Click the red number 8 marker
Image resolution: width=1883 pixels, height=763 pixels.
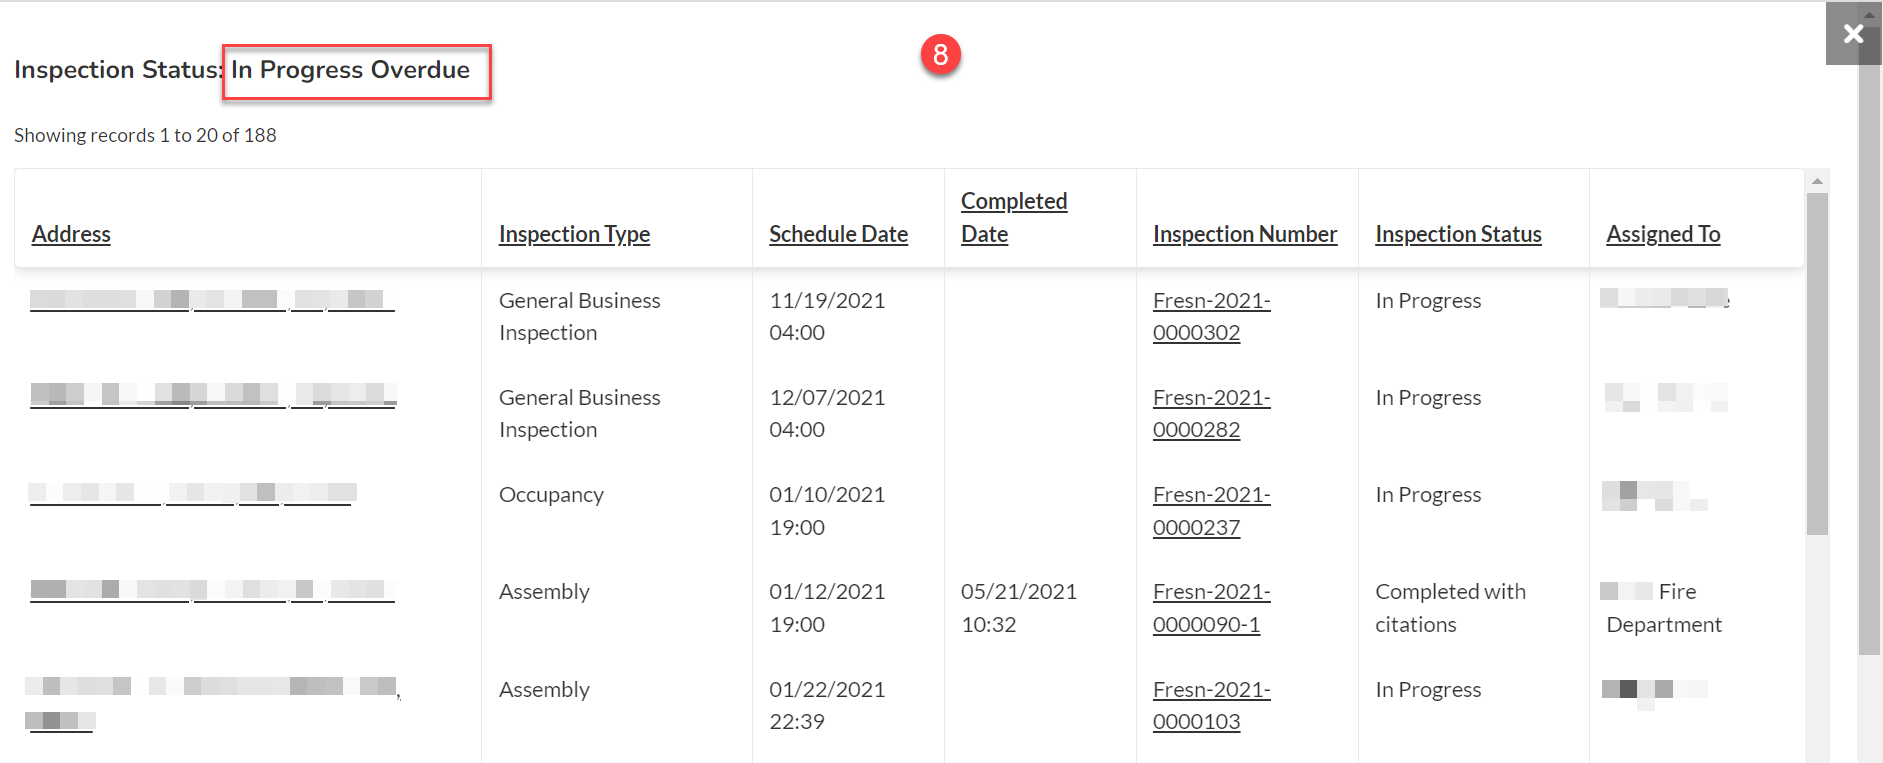click(940, 55)
